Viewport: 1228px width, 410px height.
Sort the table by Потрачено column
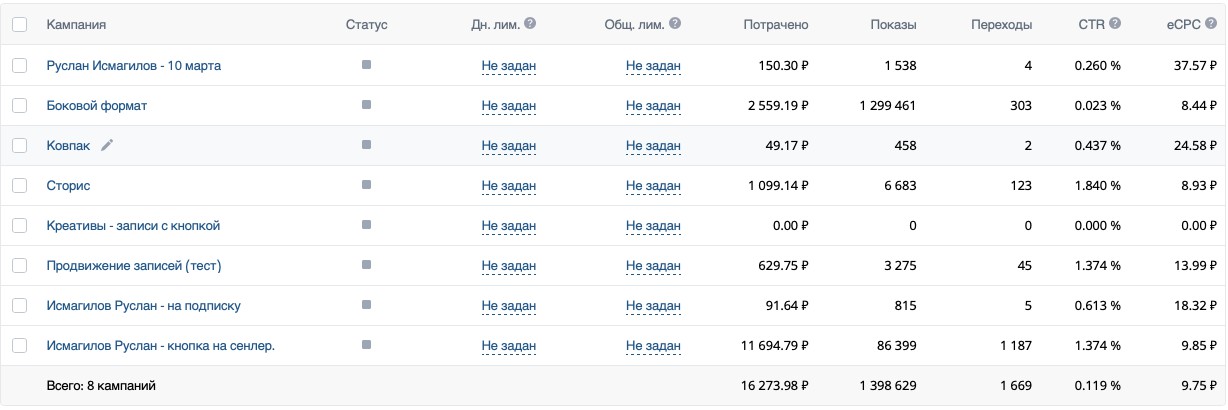pyautogui.click(x=775, y=24)
